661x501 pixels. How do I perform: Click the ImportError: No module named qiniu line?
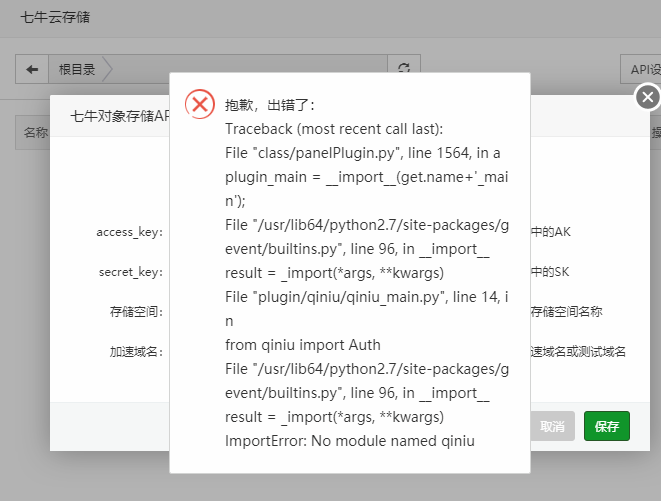click(x=350, y=441)
